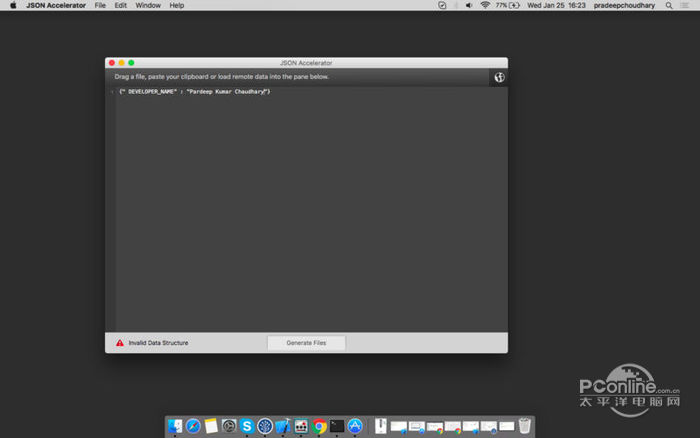
Task: Open the tall document thumbnail in the dock
Action: 381,425
